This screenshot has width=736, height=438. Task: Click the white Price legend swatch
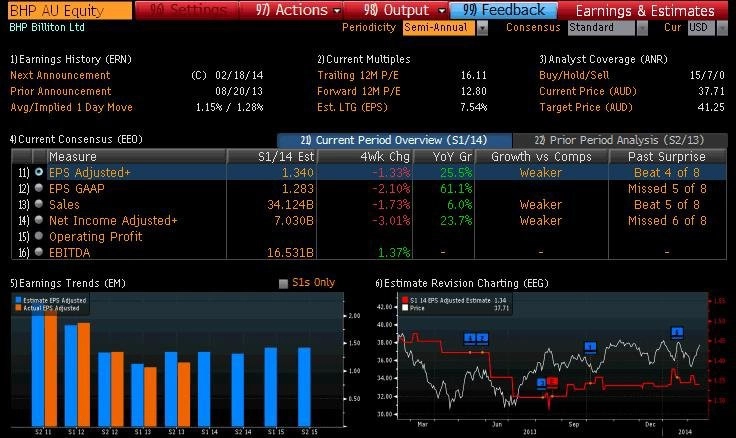click(x=405, y=308)
